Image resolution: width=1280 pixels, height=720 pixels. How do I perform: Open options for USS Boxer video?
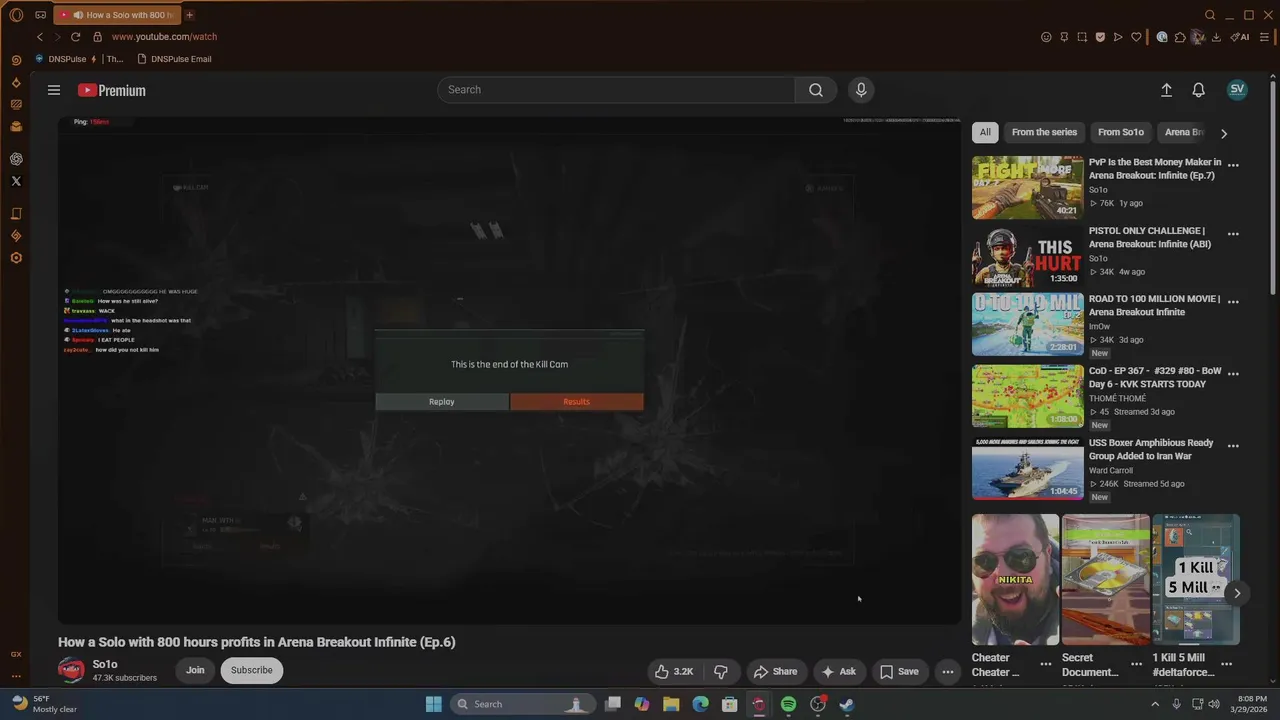pyautogui.click(x=1233, y=445)
